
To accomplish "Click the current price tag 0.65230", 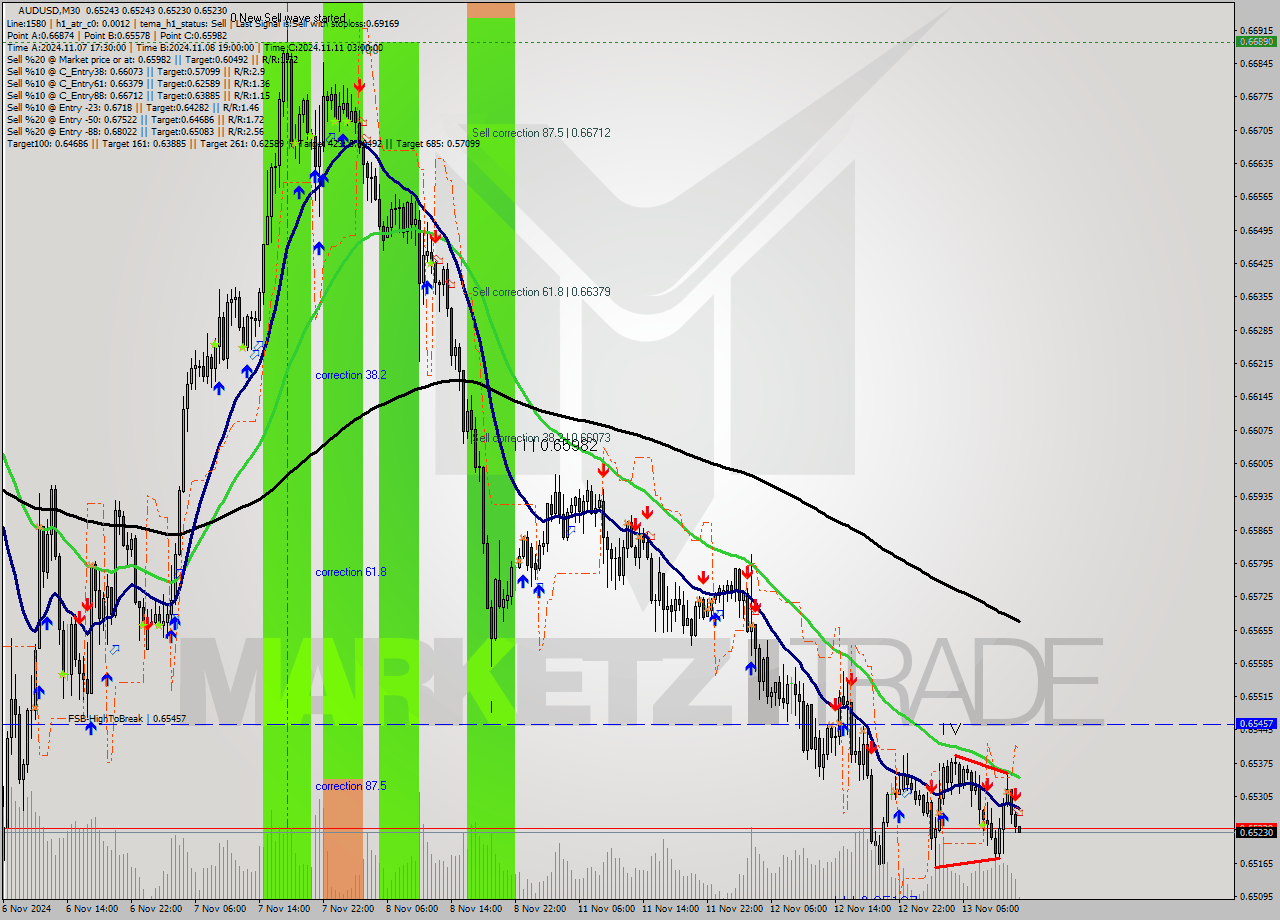I will 1256,832.
